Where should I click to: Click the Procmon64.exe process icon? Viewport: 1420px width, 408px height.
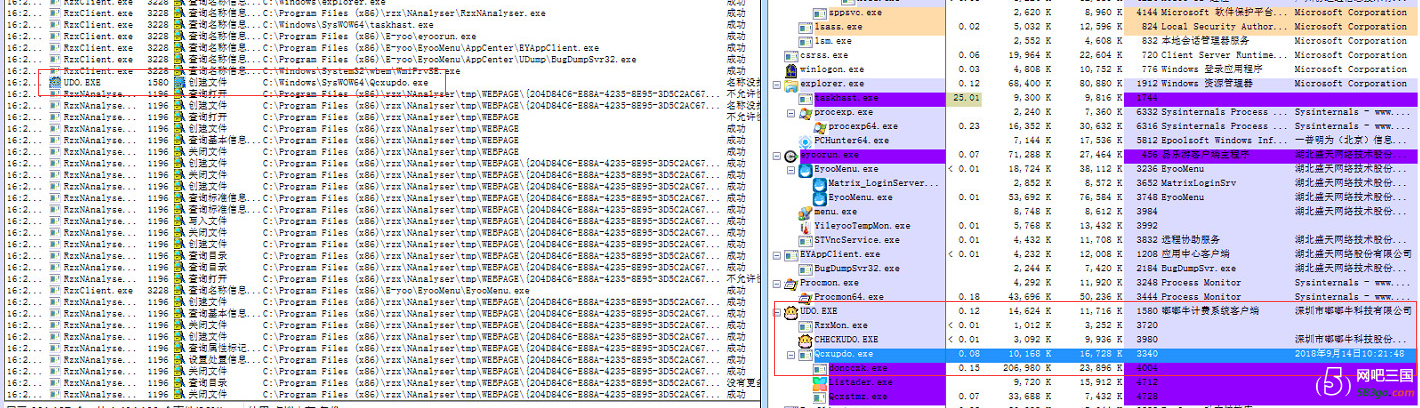[805, 297]
